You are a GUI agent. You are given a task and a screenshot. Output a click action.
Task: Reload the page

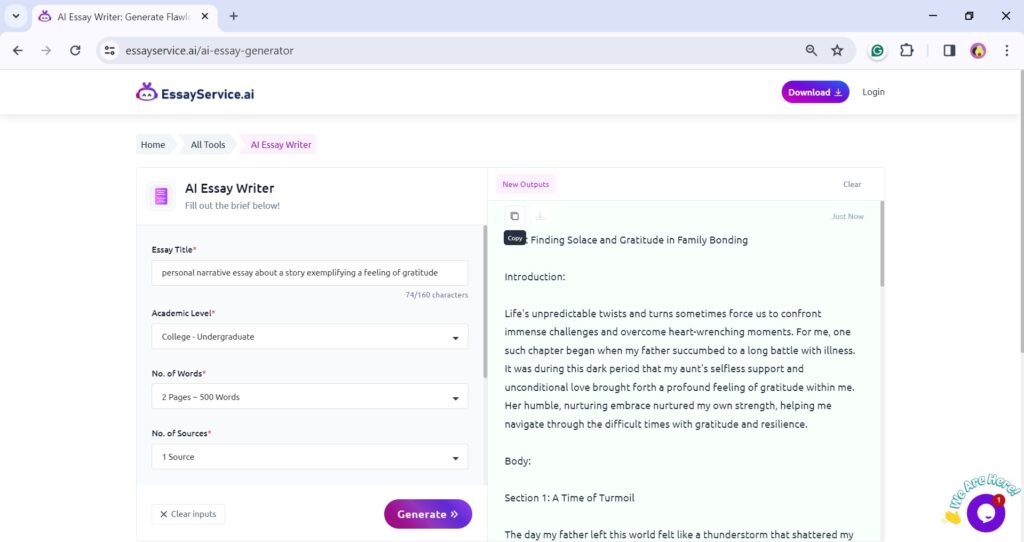coord(75,50)
